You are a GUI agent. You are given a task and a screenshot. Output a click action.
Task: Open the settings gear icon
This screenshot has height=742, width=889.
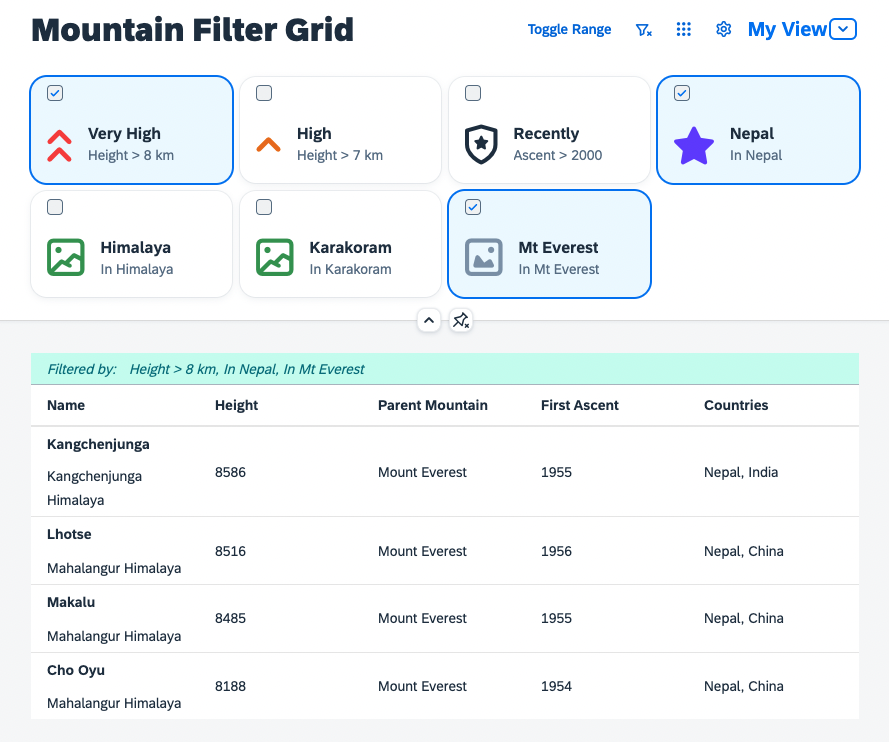click(x=723, y=29)
